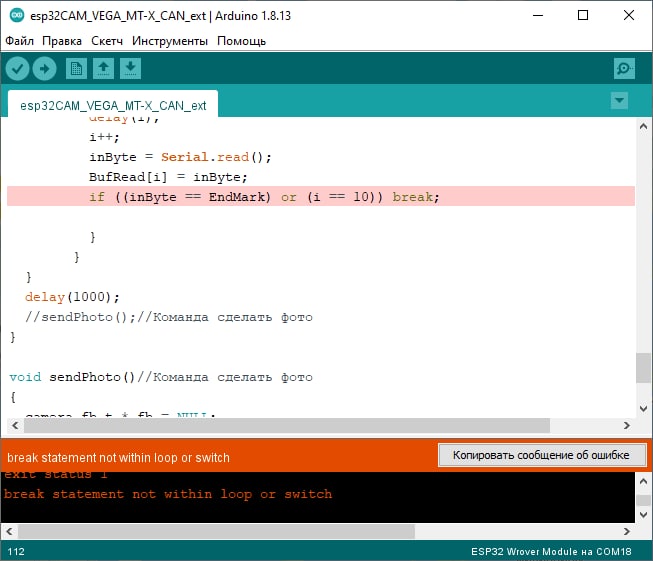Save the sketch with the down-arrow icon
Screen dimensions: 653x561
click(130, 68)
